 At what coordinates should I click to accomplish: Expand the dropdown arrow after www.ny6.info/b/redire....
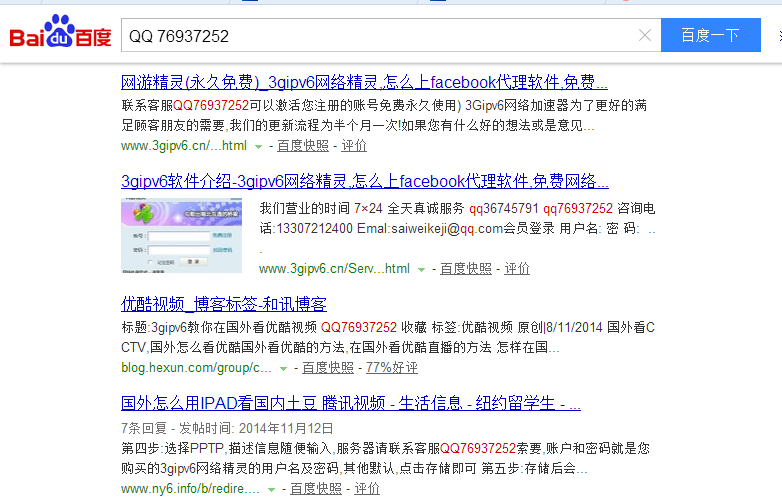click(x=271, y=490)
